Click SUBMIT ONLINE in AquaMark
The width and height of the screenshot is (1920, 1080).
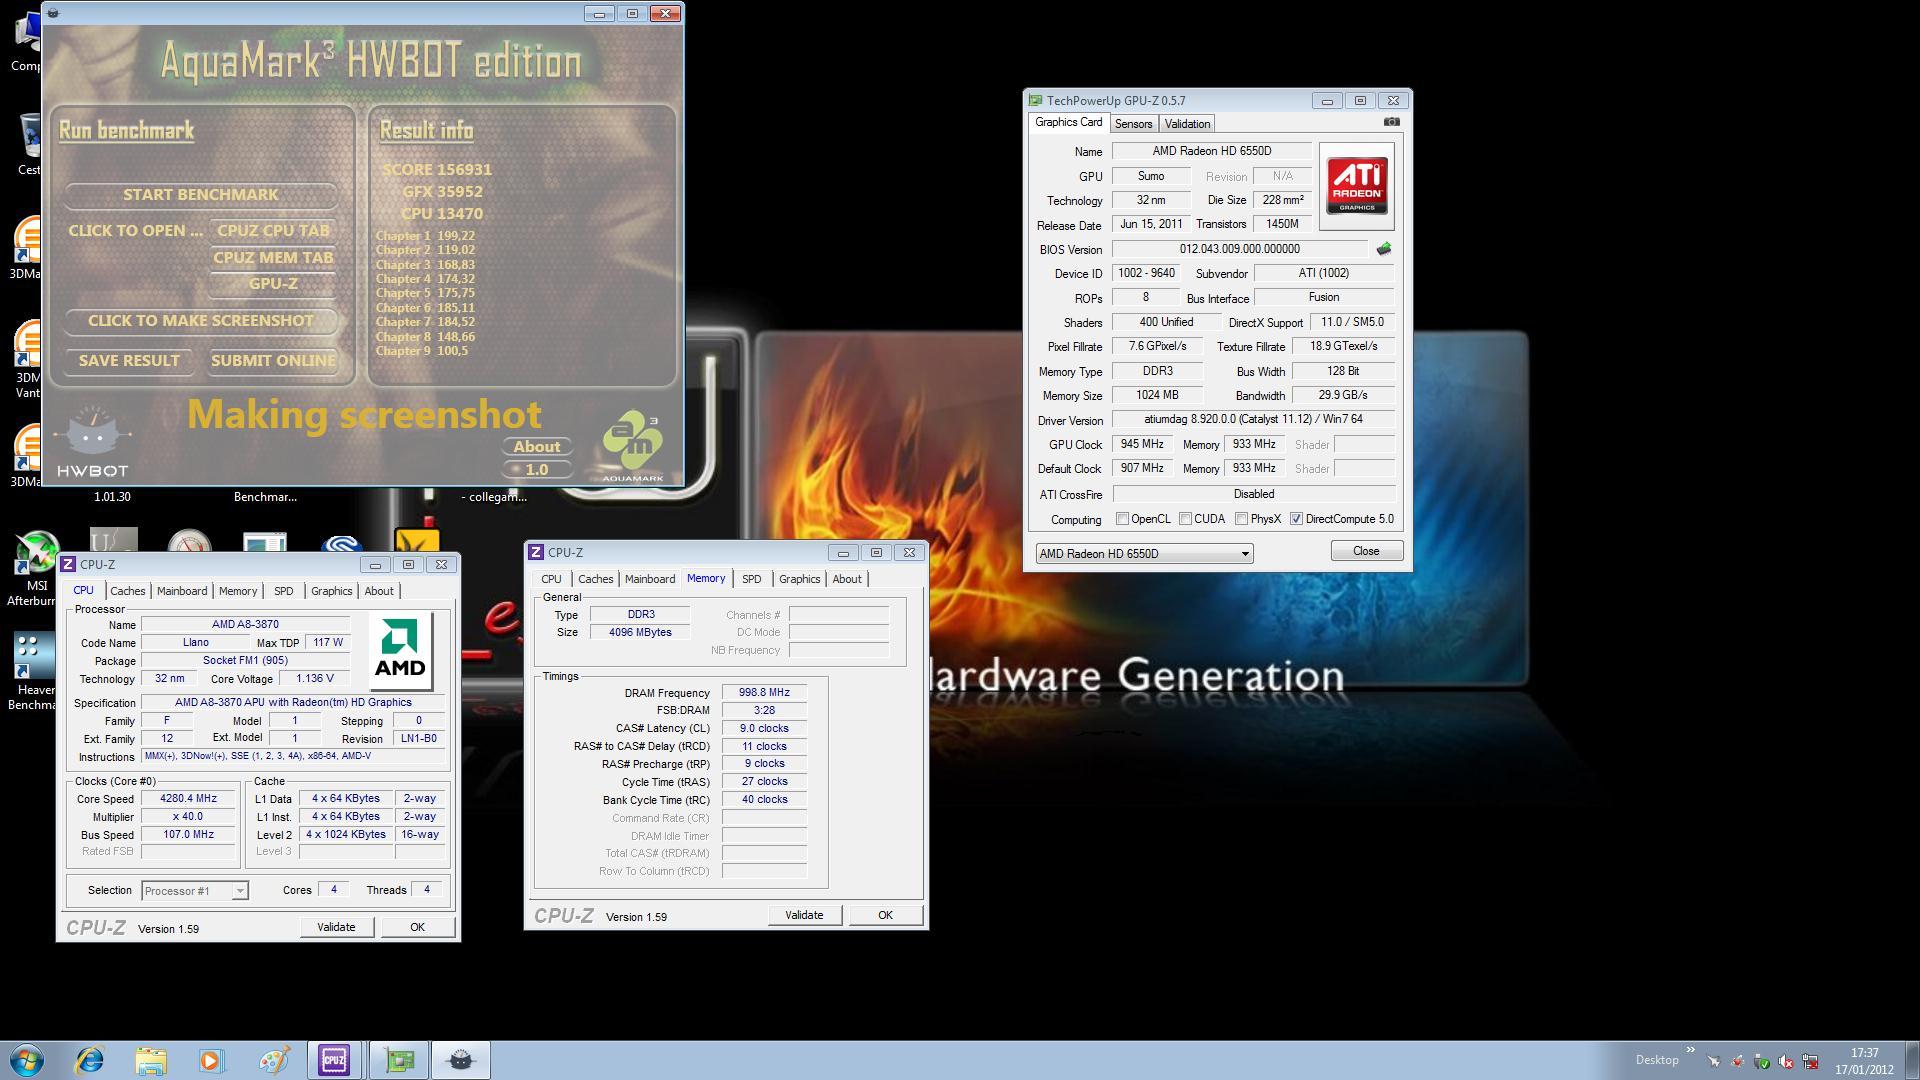pos(273,361)
